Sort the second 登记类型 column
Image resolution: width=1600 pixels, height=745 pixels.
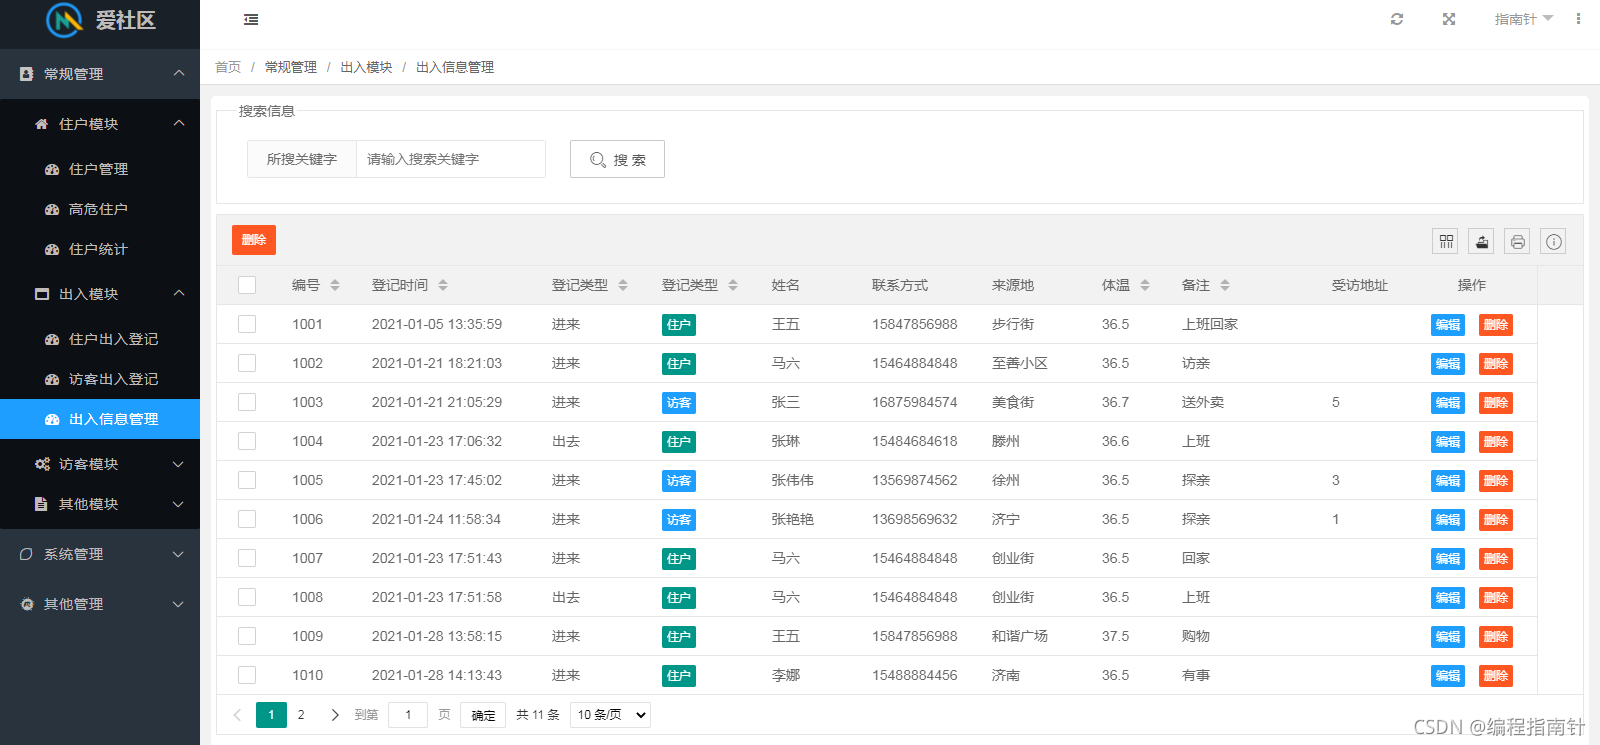(x=733, y=285)
